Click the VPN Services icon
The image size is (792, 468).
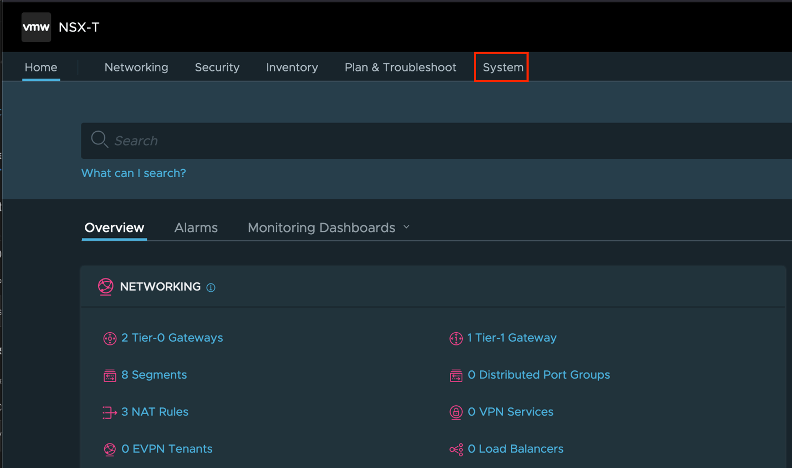tap(456, 412)
